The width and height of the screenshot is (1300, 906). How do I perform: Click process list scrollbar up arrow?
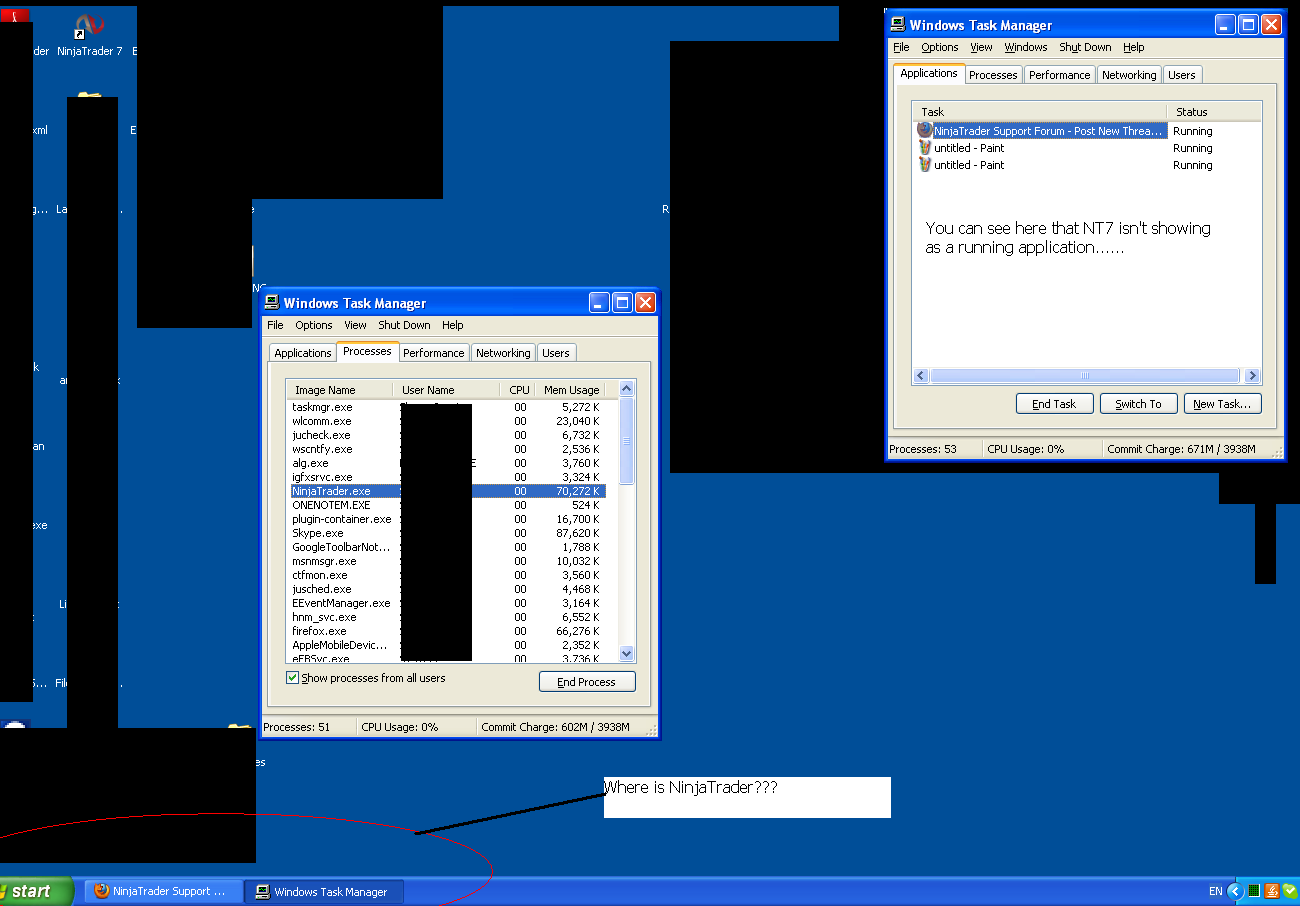pyautogui.click(x=627, y=389)
